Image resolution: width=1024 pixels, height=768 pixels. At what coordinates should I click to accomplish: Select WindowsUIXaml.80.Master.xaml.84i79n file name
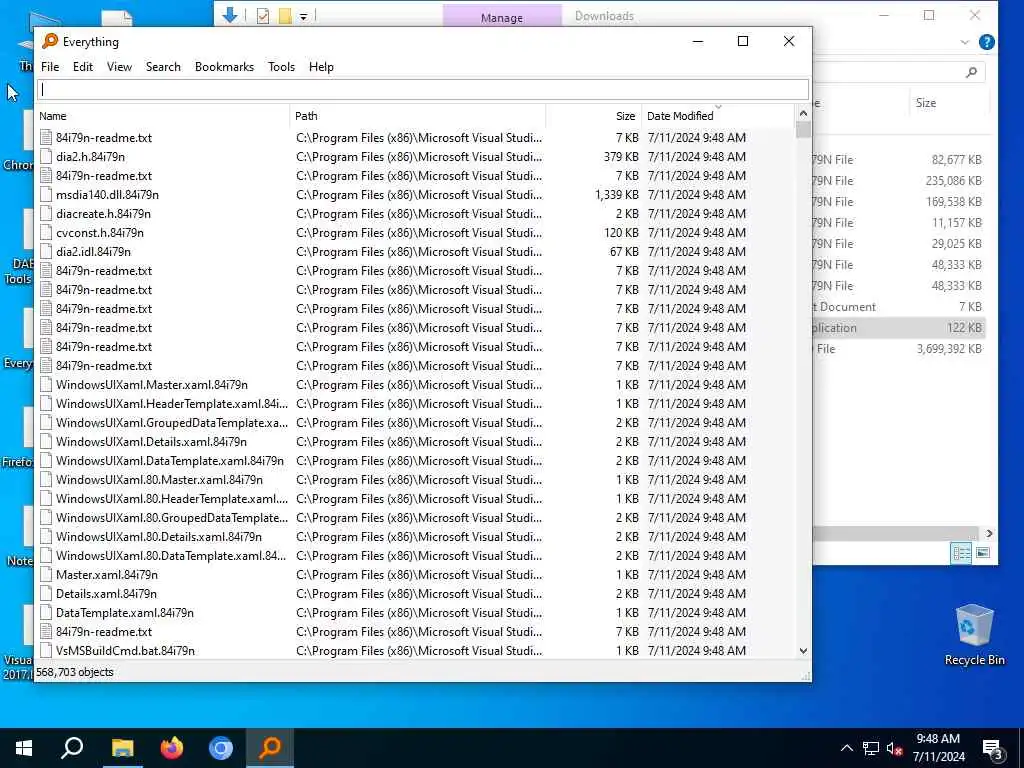click(x=159, y=479)
